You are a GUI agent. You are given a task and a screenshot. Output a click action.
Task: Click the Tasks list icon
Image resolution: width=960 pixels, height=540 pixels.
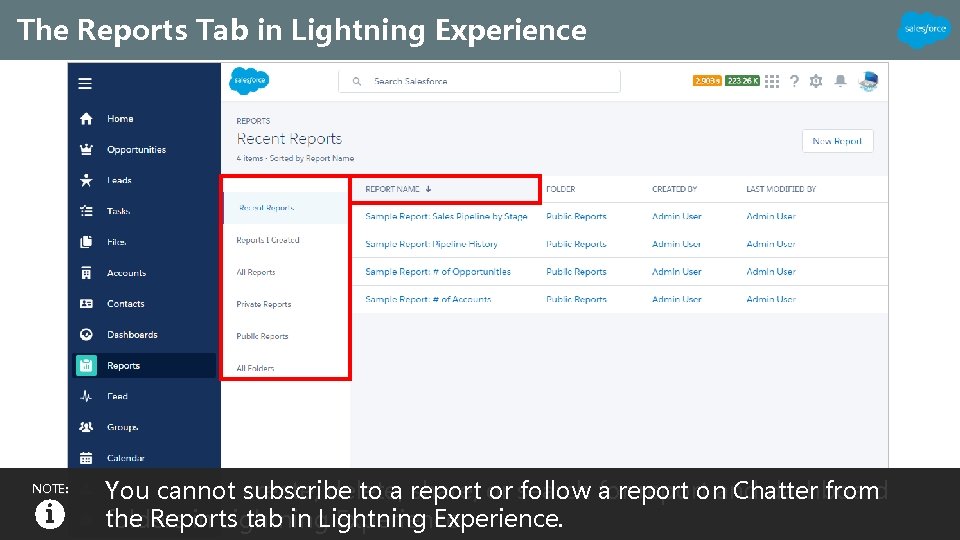click(x=86, y=211)
